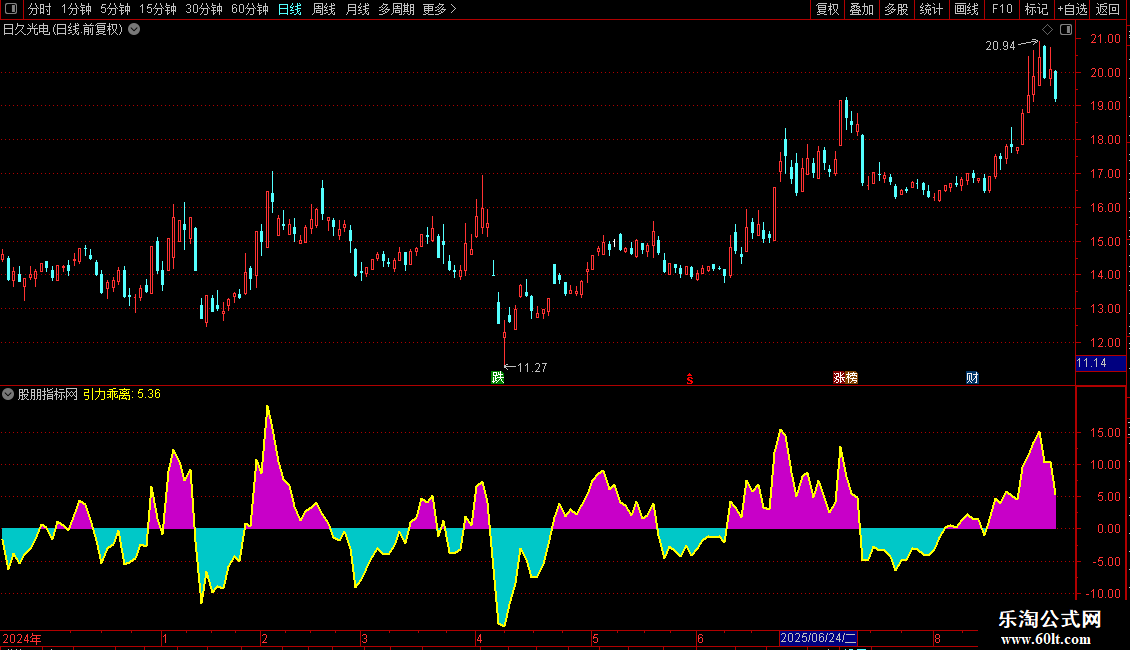Select the 日线 daily chart tab
The image size is (1130, 650).
(x=290, y=9)
